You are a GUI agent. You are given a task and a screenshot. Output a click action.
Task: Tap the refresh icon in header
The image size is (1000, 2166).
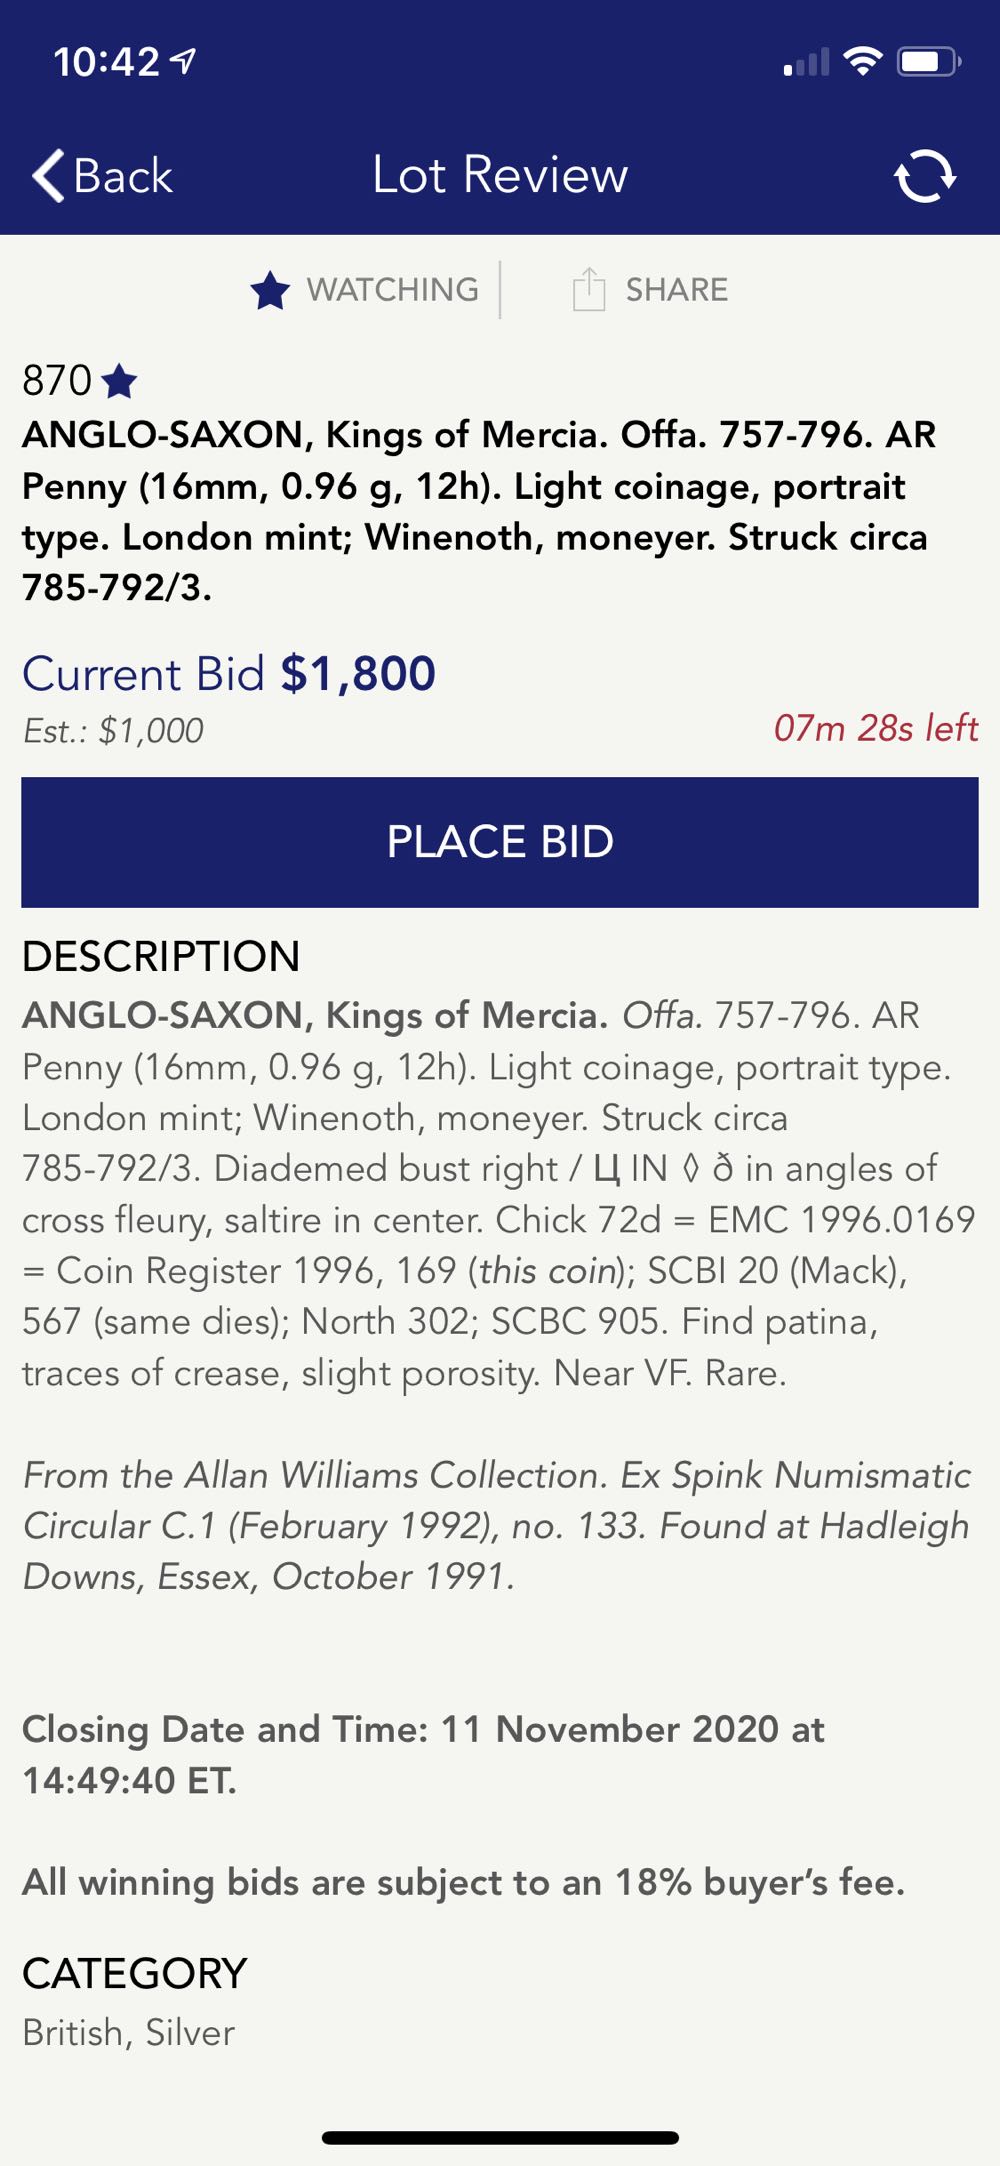coord(924,176)
